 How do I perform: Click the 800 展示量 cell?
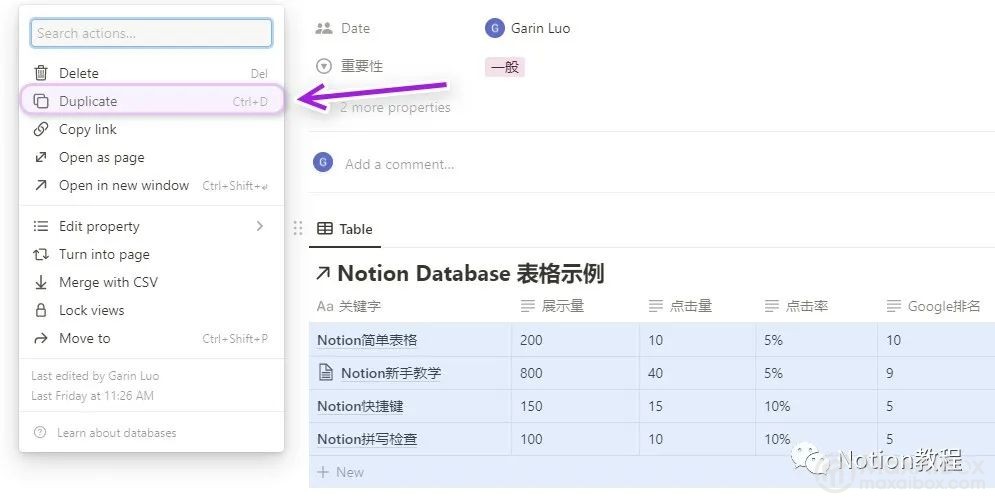point(576,373)
